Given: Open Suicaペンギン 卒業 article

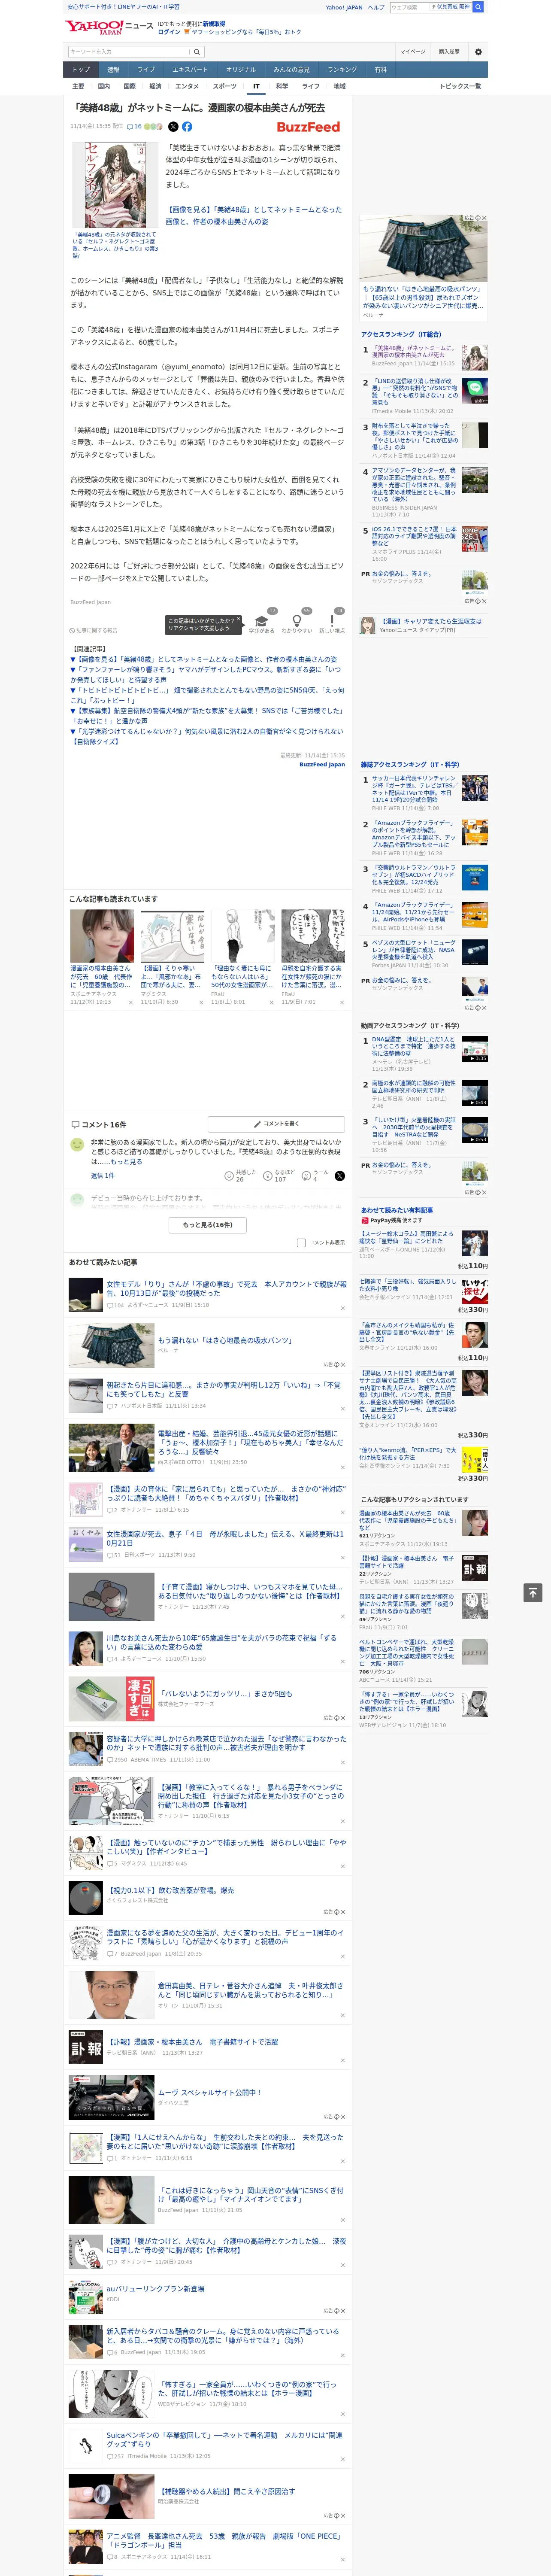Looking at the screenshot, I should (224, 2440).
